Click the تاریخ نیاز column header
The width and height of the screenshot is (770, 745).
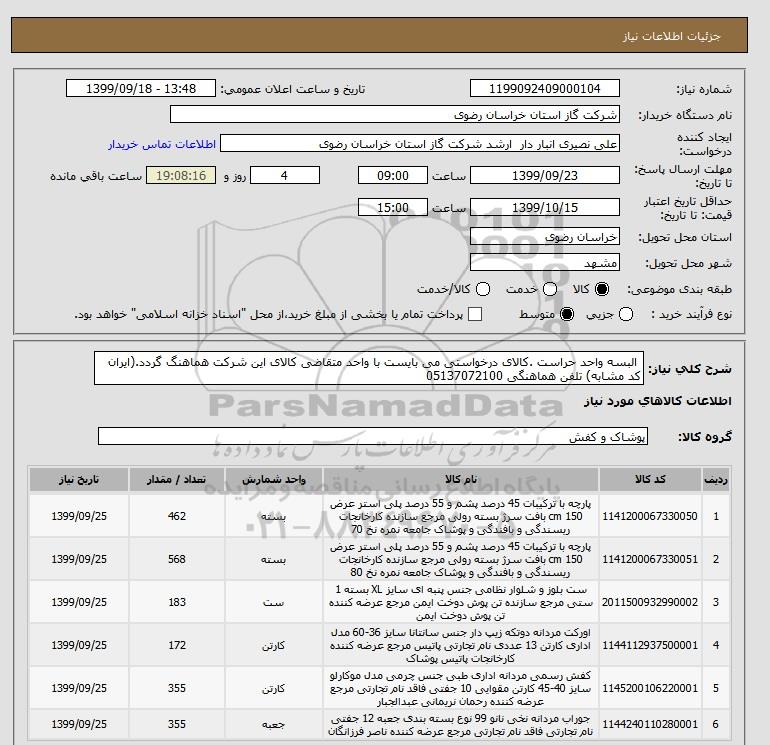pyautogui.click(x=78, y=479)
